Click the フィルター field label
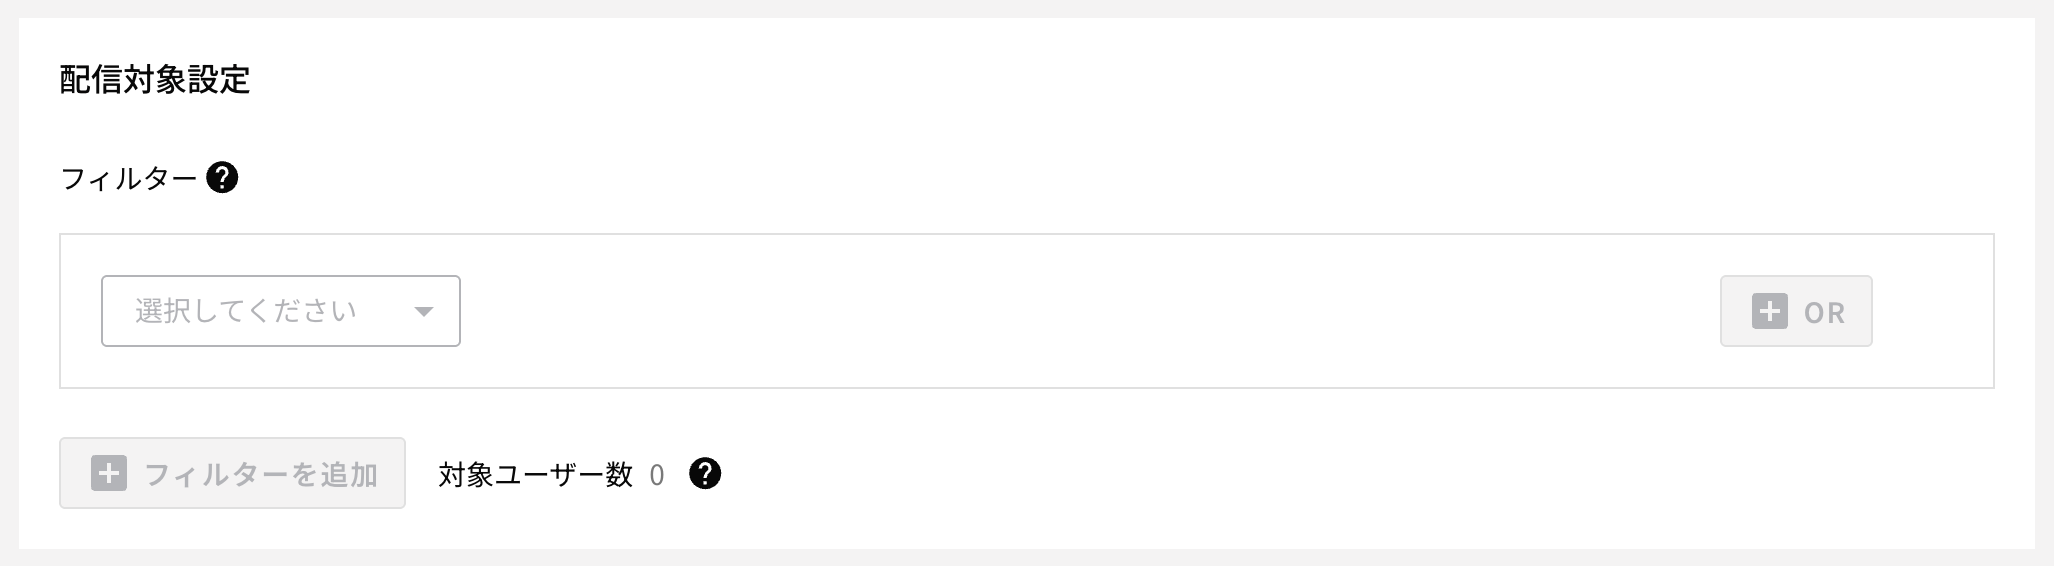This screenshot has height=566, width=2054. tap(128, 179)
